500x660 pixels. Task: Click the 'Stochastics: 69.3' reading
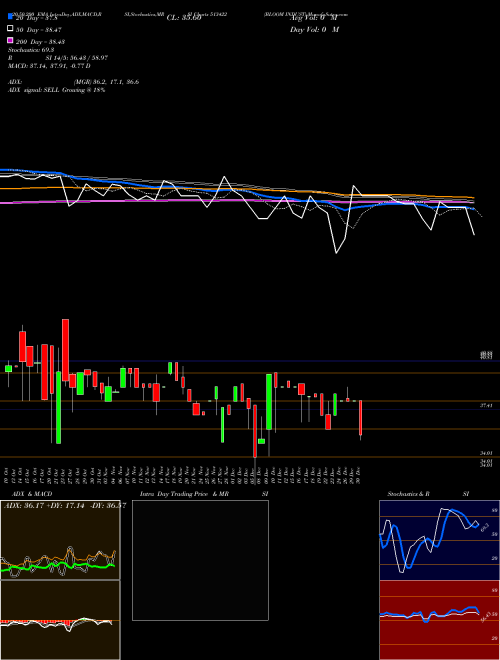[31, 50]
